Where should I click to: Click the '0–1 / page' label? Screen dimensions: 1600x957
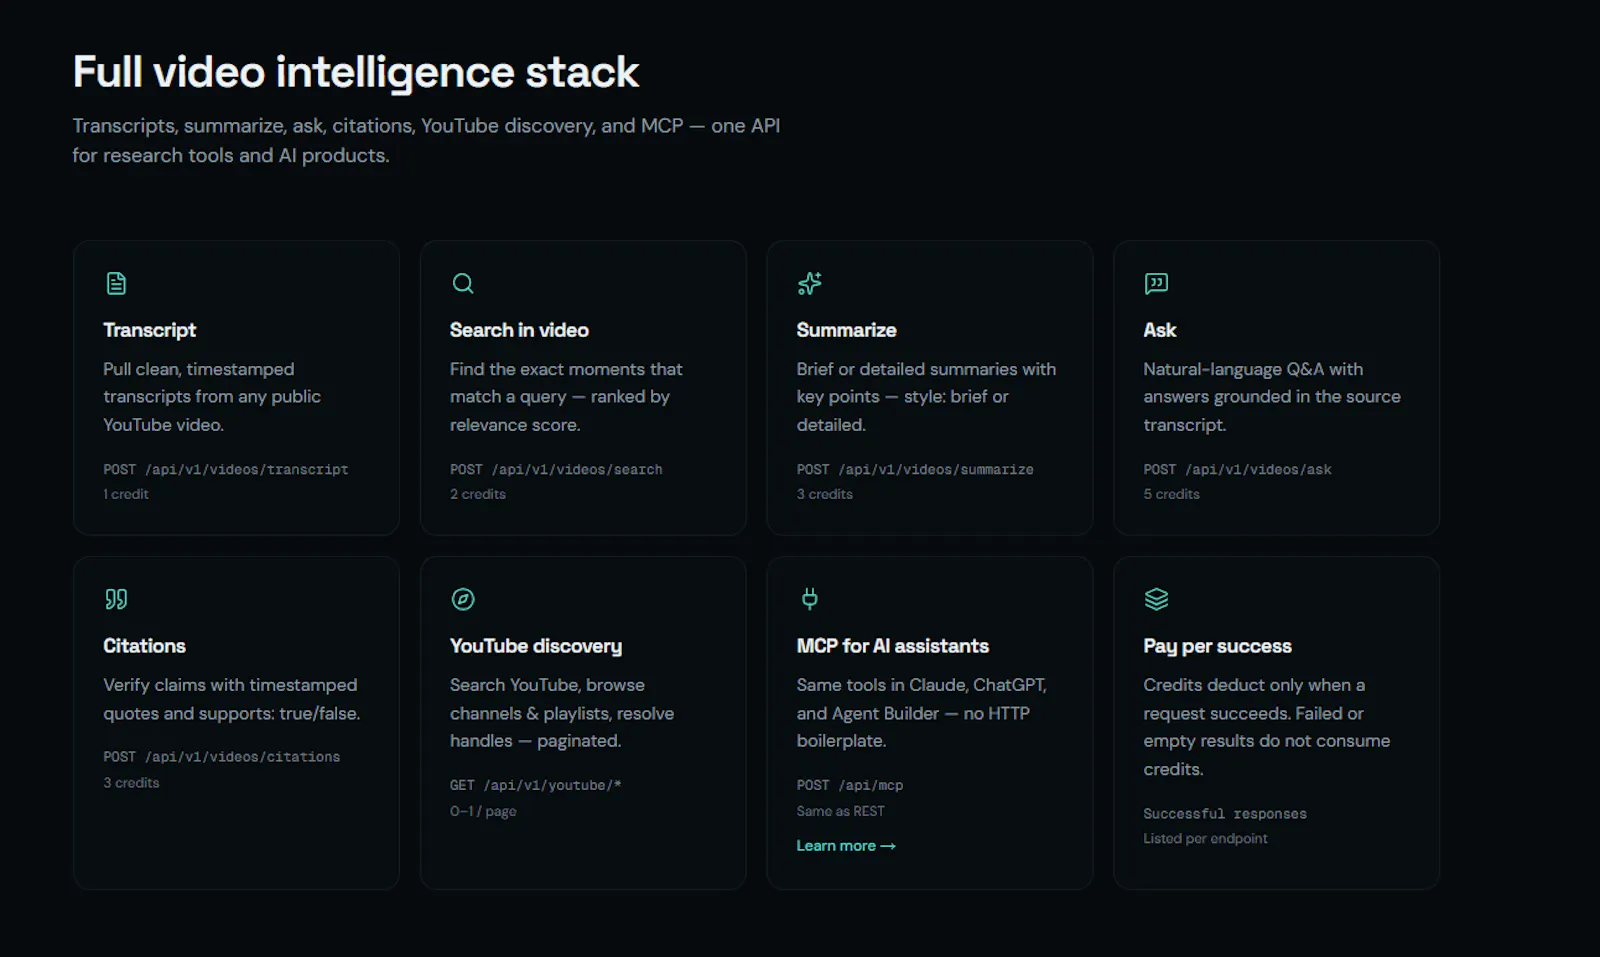pos(483,811)
